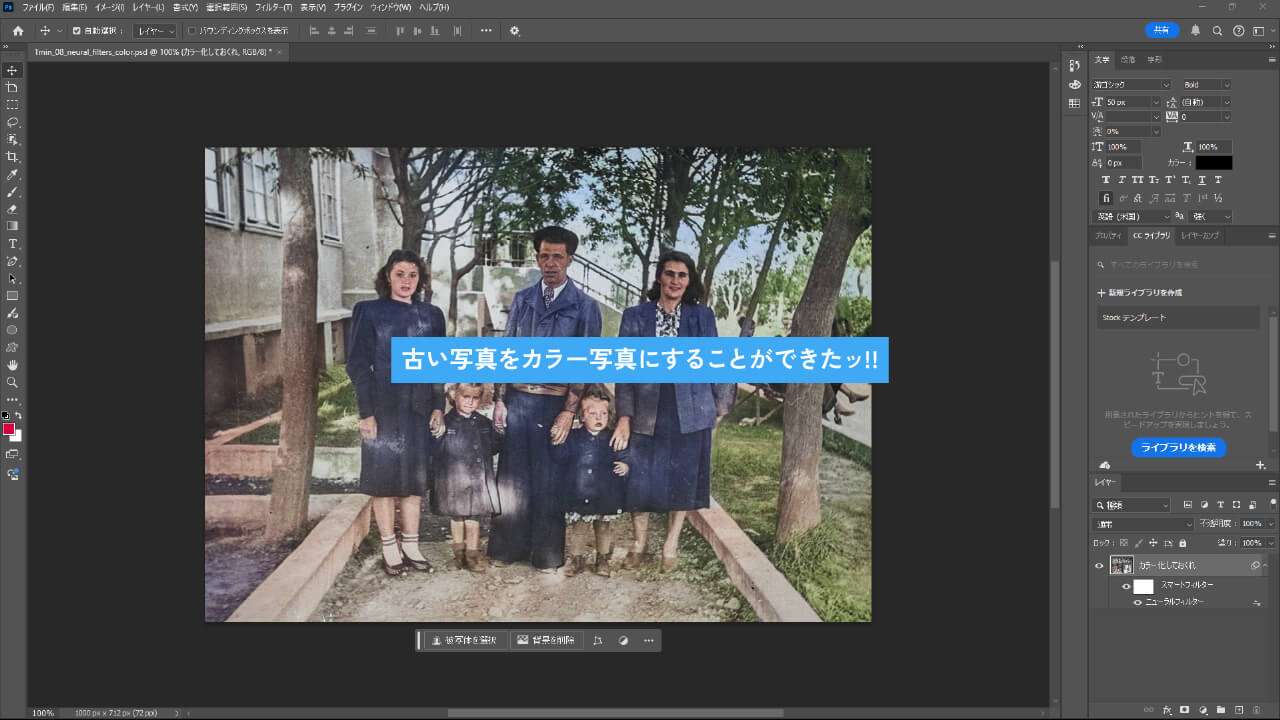Viewport: 1280px width, 720px height.
Task: Toggle the auto-select checkbox
Action: tap(76, 31)
